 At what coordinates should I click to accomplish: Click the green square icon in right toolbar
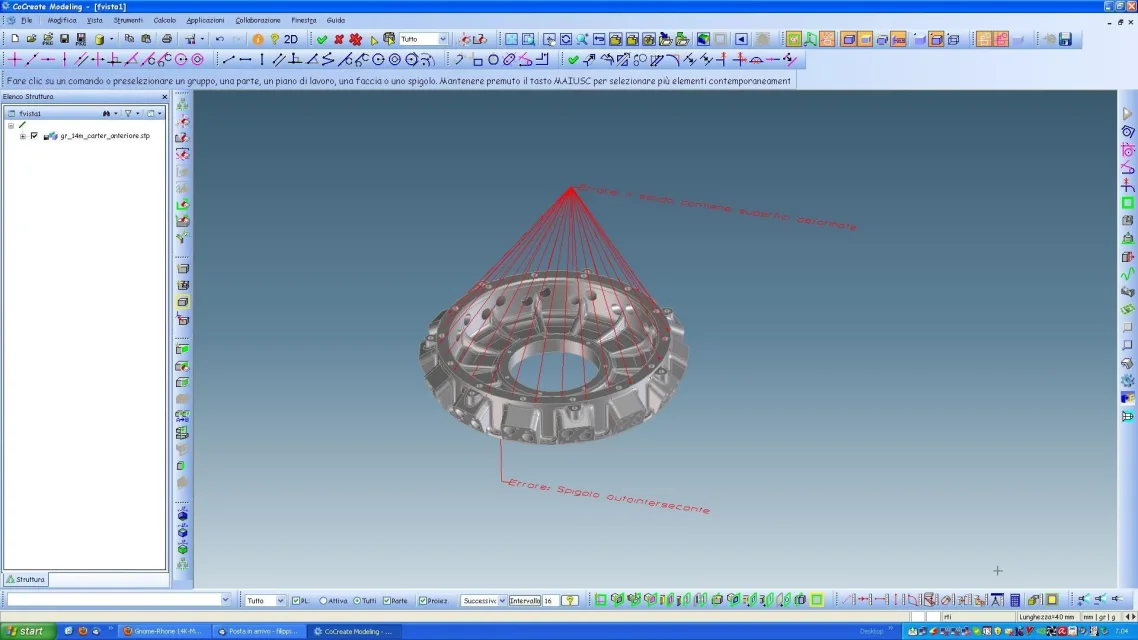pyautogui.click(x=1128, y=203)
